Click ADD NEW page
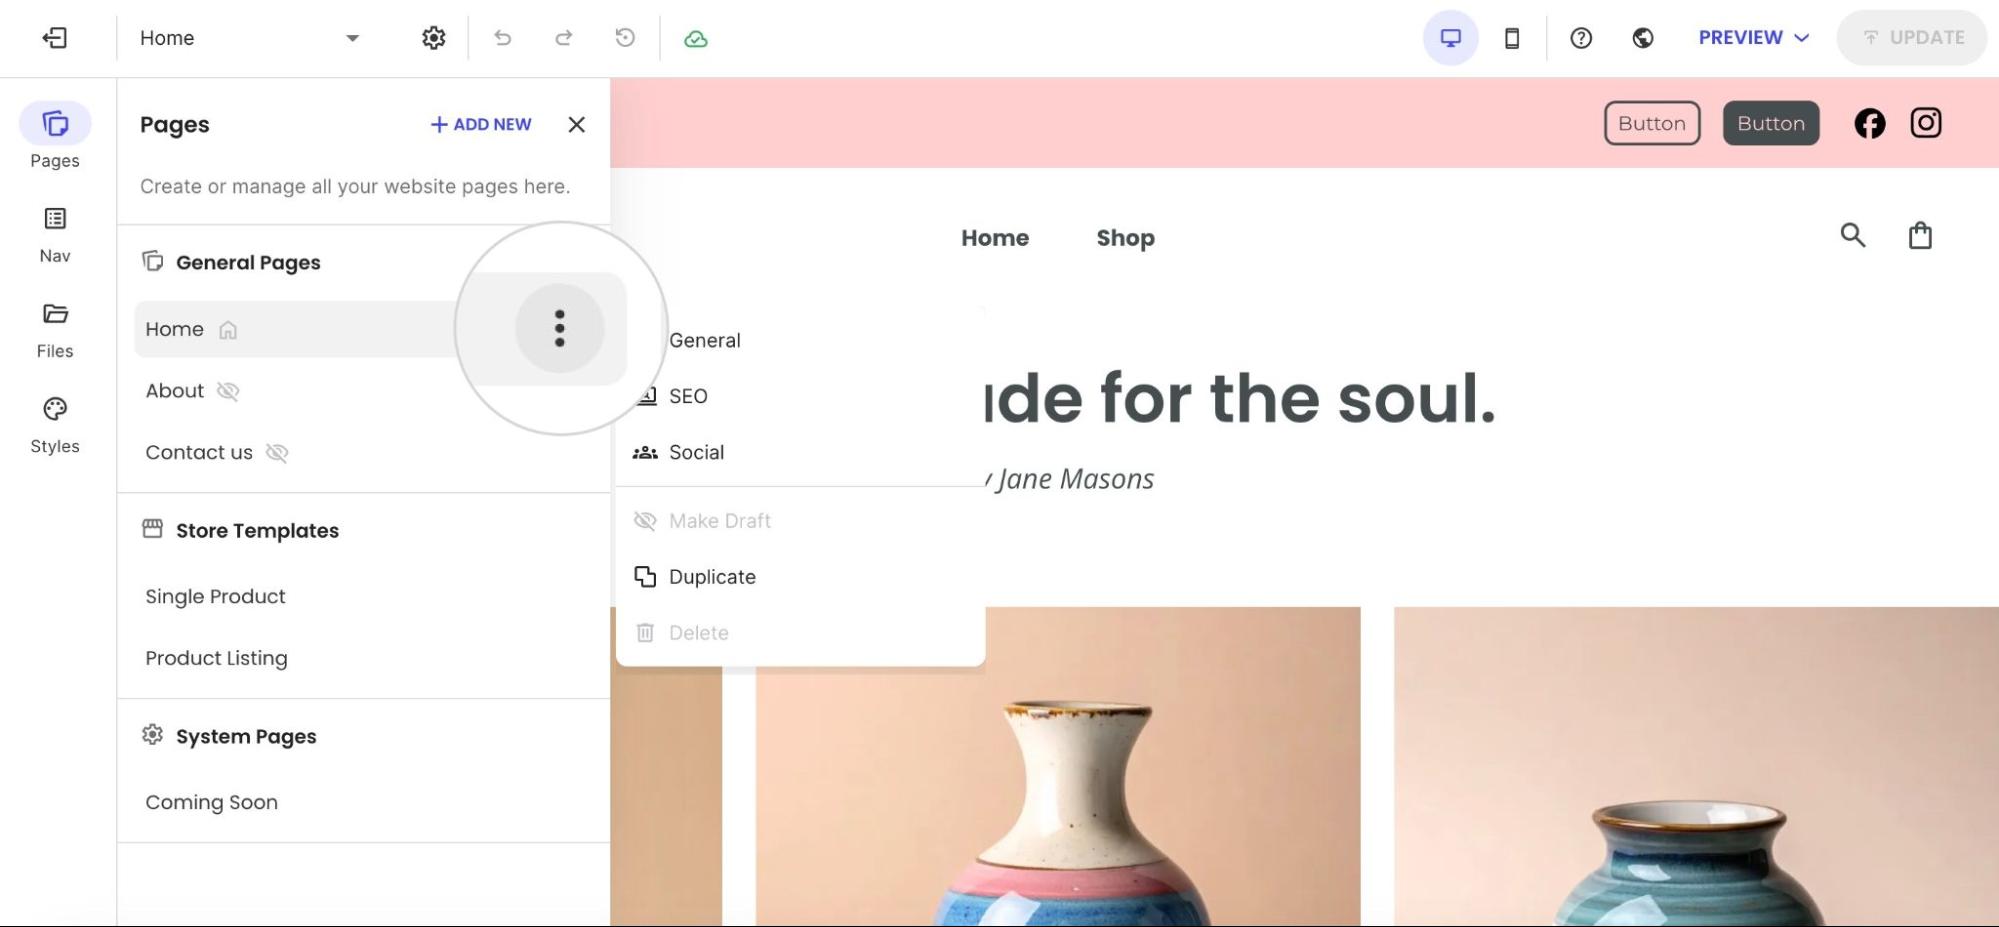1999x927 pixels. [x=481, y=124]
